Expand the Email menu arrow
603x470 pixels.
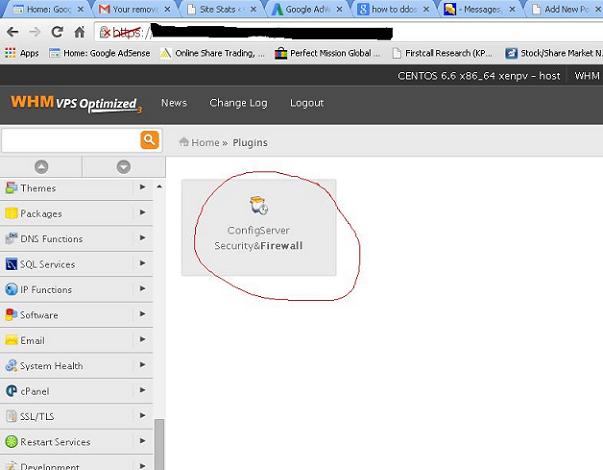142,339
